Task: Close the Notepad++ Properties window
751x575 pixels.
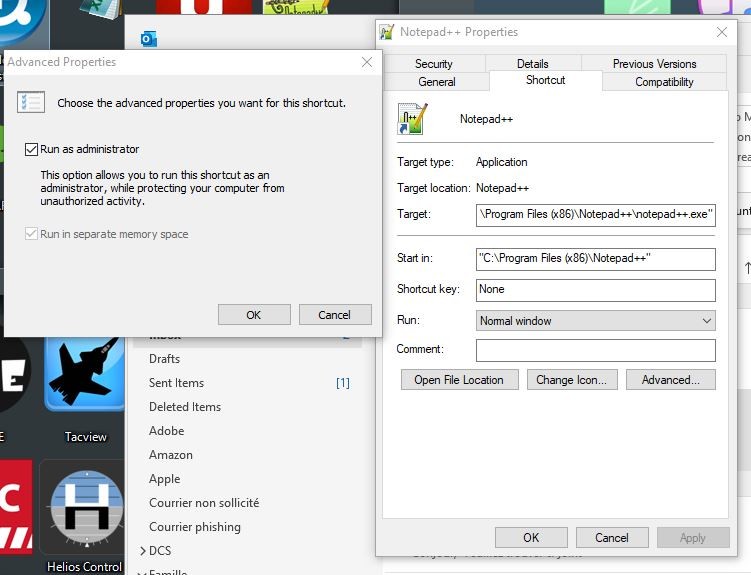Action: click(722, 32)
